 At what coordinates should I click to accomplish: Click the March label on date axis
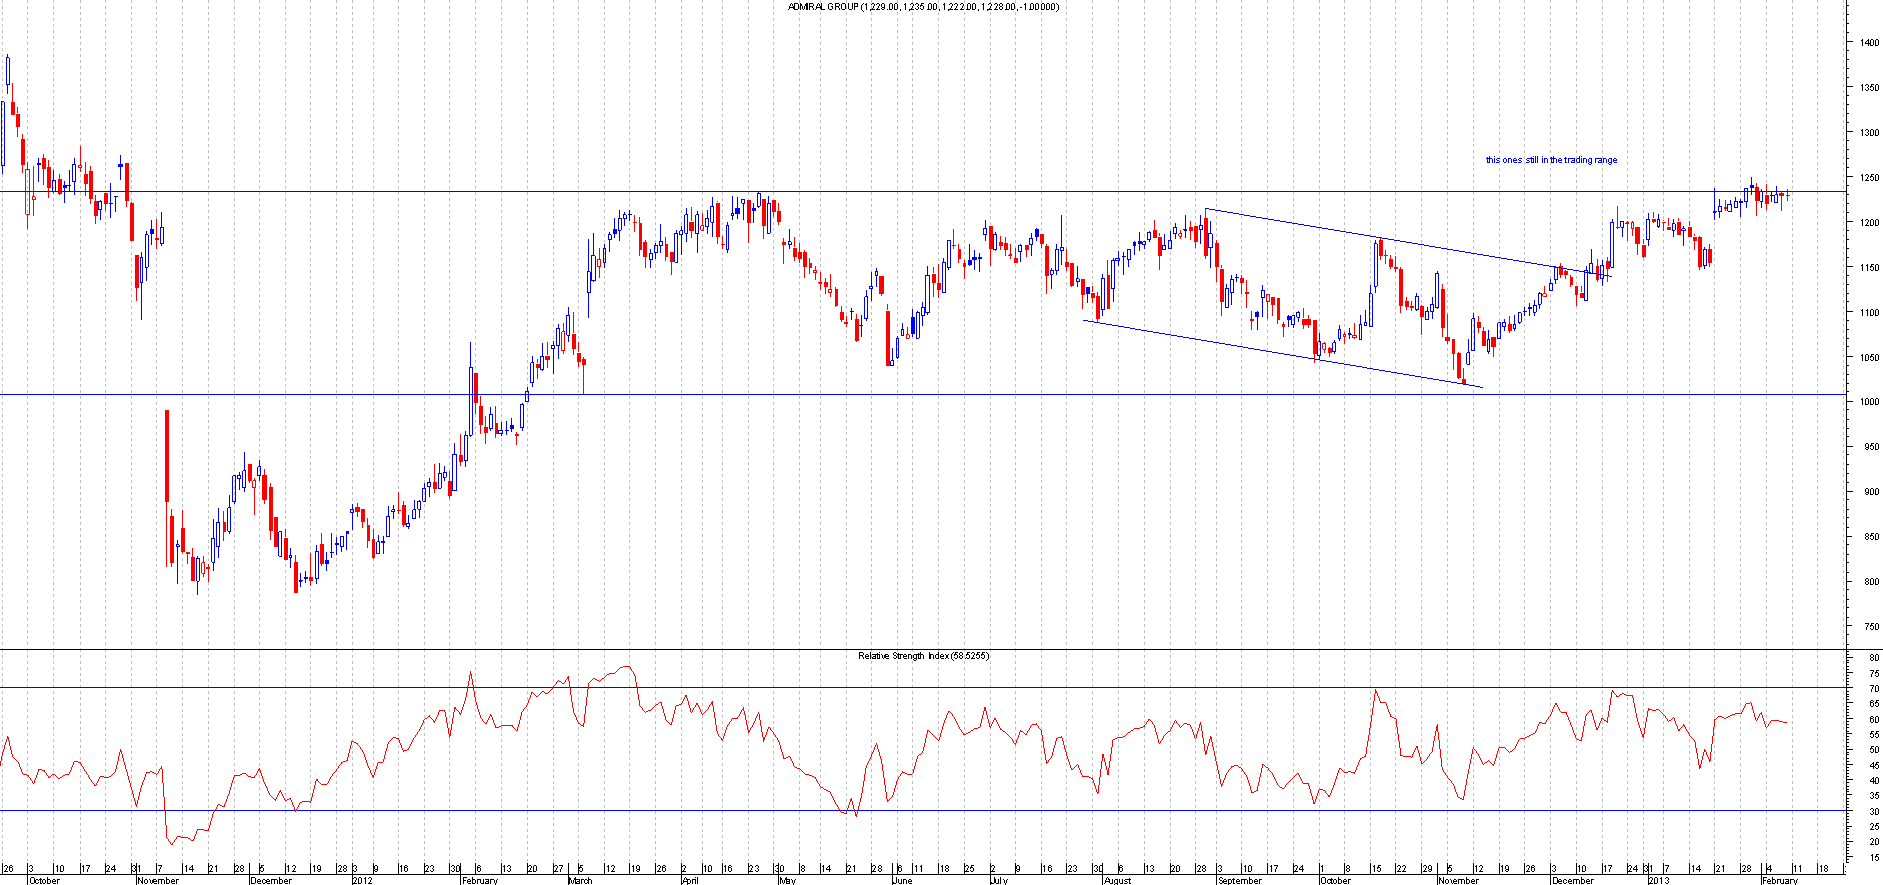(x=580, y=880)
